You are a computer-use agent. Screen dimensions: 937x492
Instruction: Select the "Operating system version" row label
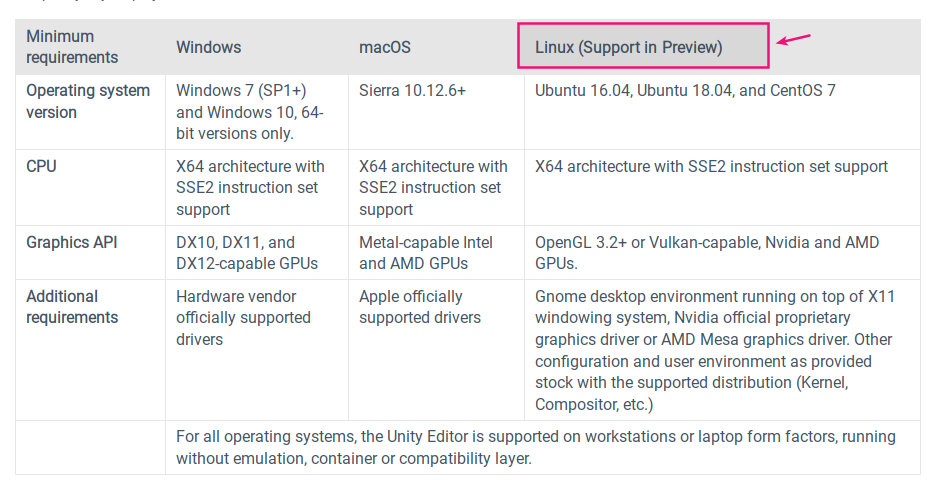click(88, 101)
